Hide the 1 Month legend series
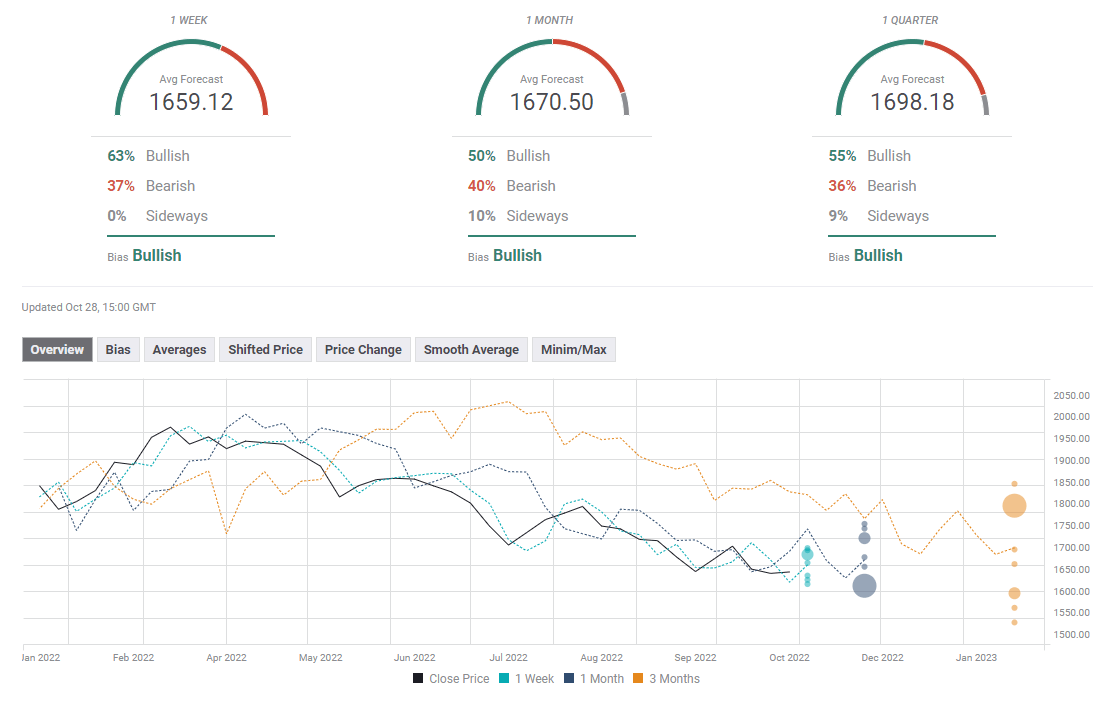This screenshot has height=704, width=1108. pyautogui.click(x=594, y=679)
